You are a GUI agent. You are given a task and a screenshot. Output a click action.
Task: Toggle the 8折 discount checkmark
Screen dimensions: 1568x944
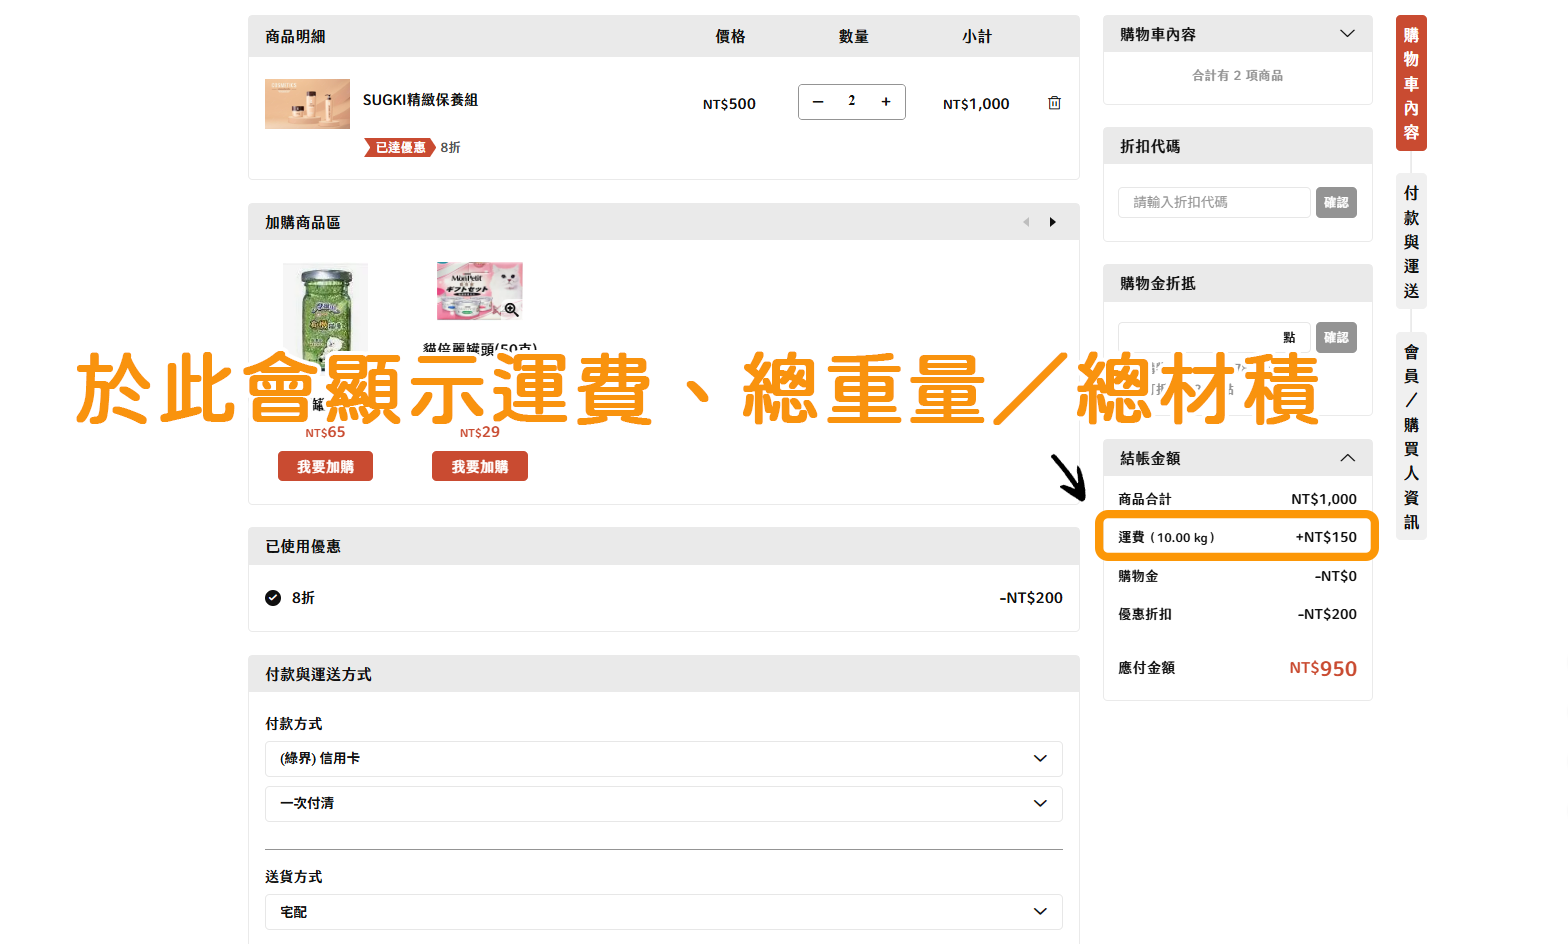tap(273, 598)
